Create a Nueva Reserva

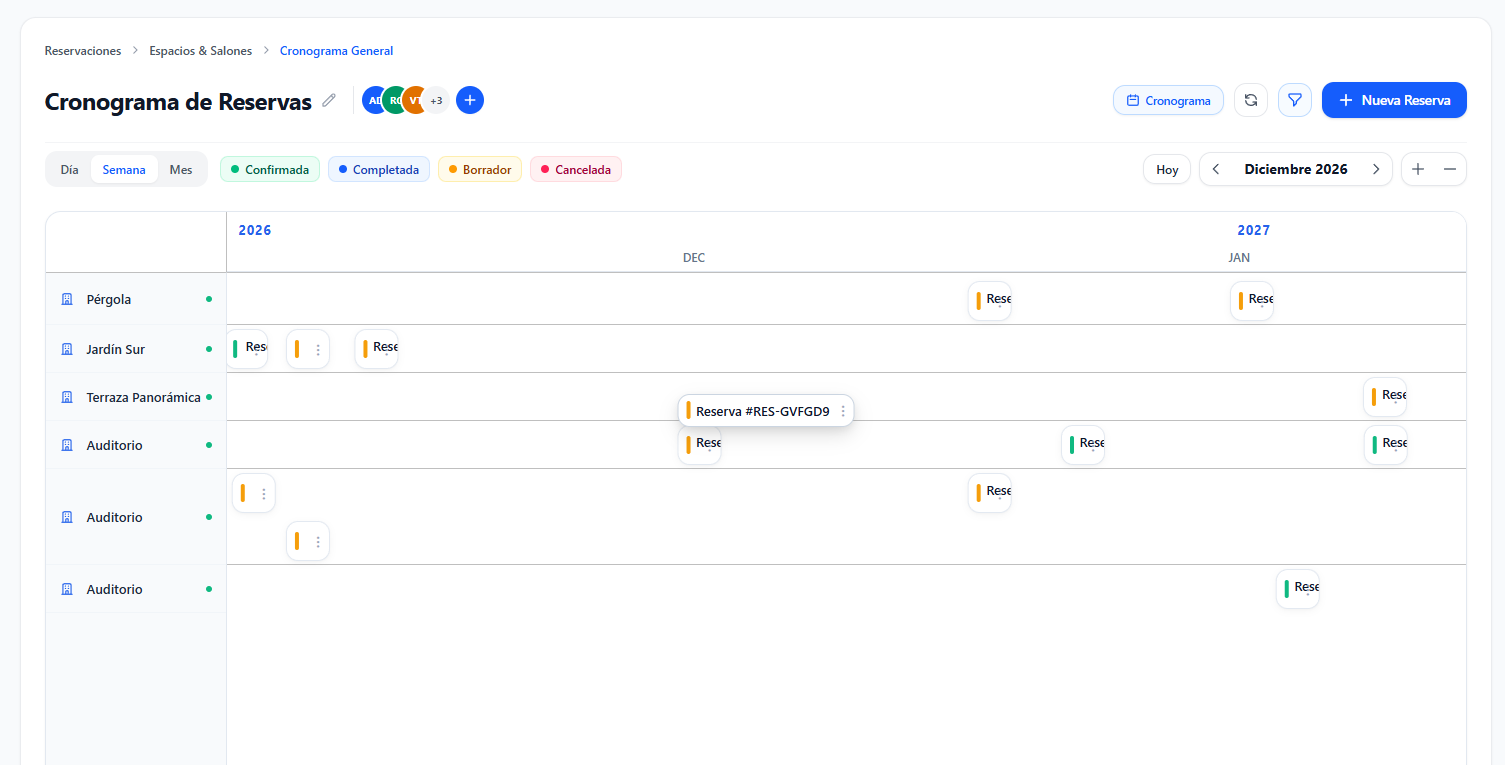(1394, 100)
